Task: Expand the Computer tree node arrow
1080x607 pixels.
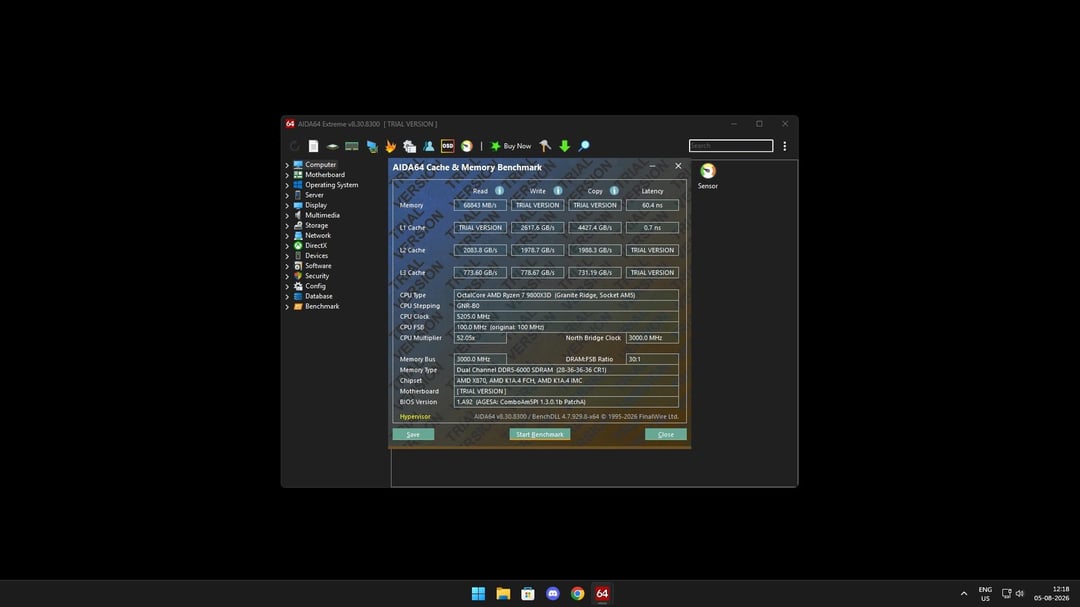Action: (x=287, y=165)
